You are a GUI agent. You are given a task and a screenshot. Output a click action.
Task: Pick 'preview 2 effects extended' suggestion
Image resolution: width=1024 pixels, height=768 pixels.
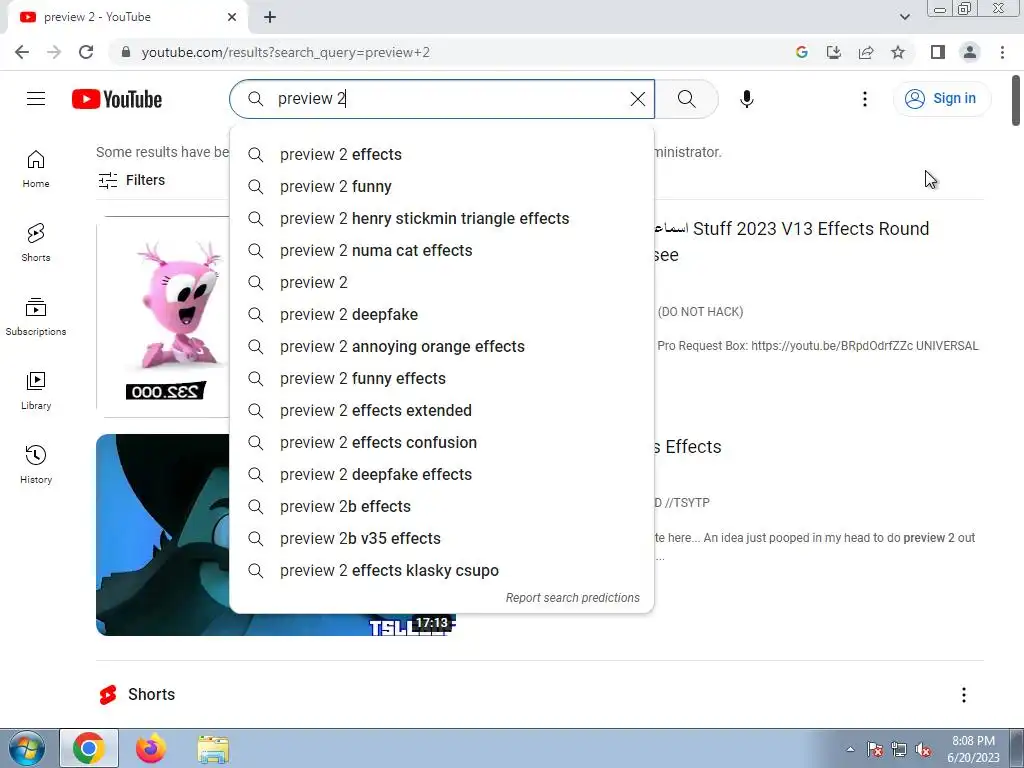tap(441, 411)
